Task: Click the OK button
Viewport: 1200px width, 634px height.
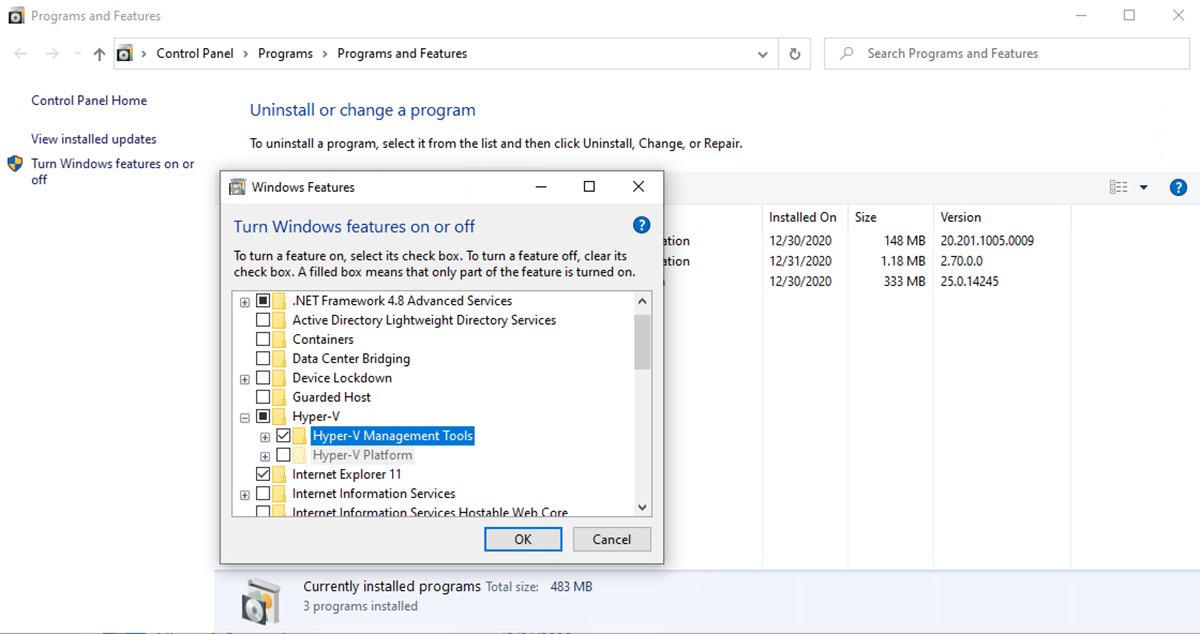Action: point(523,538)
